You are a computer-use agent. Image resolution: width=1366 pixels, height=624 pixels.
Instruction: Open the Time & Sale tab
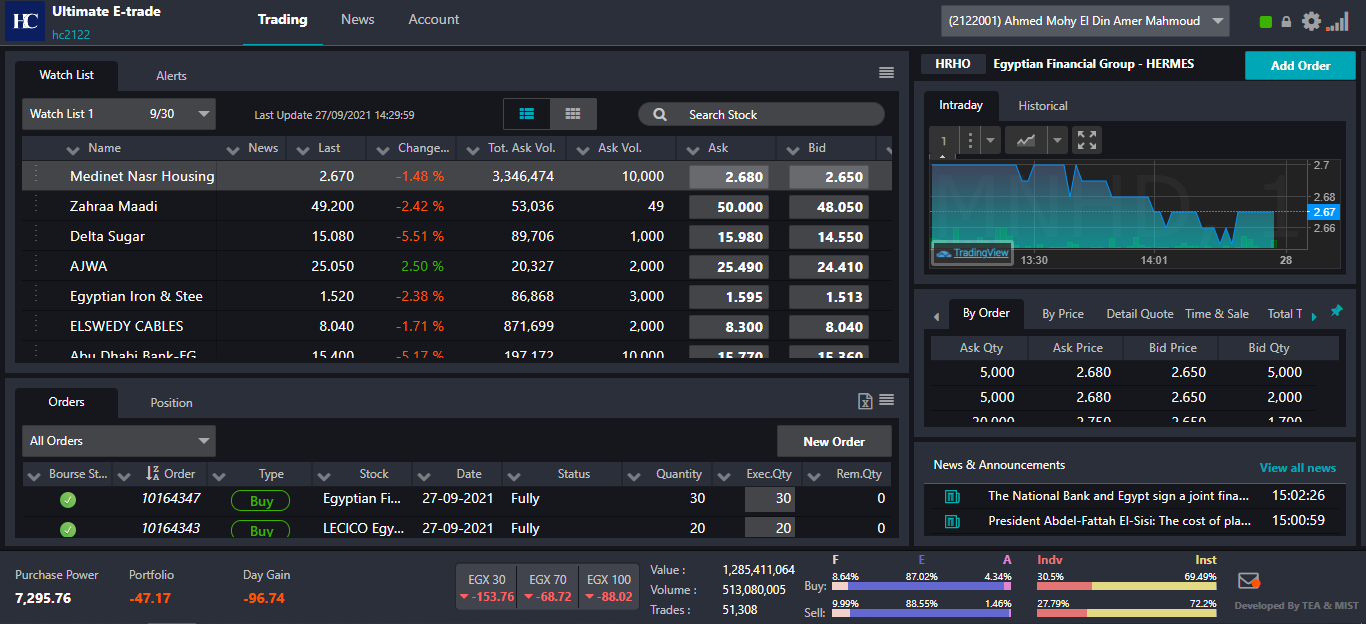click(1217, 314)
